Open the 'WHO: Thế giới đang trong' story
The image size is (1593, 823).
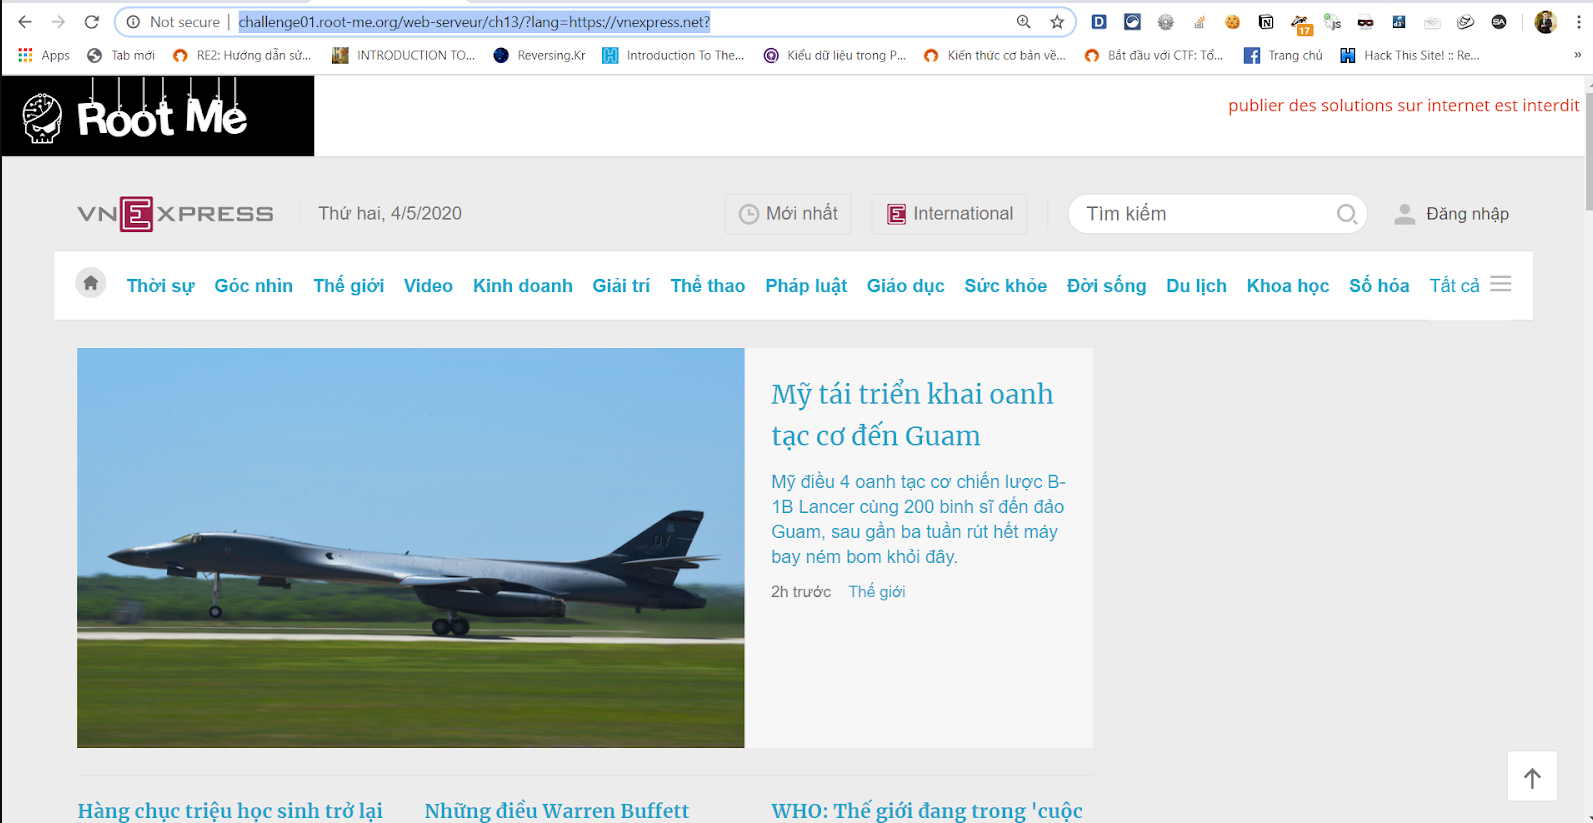[927, 811]
